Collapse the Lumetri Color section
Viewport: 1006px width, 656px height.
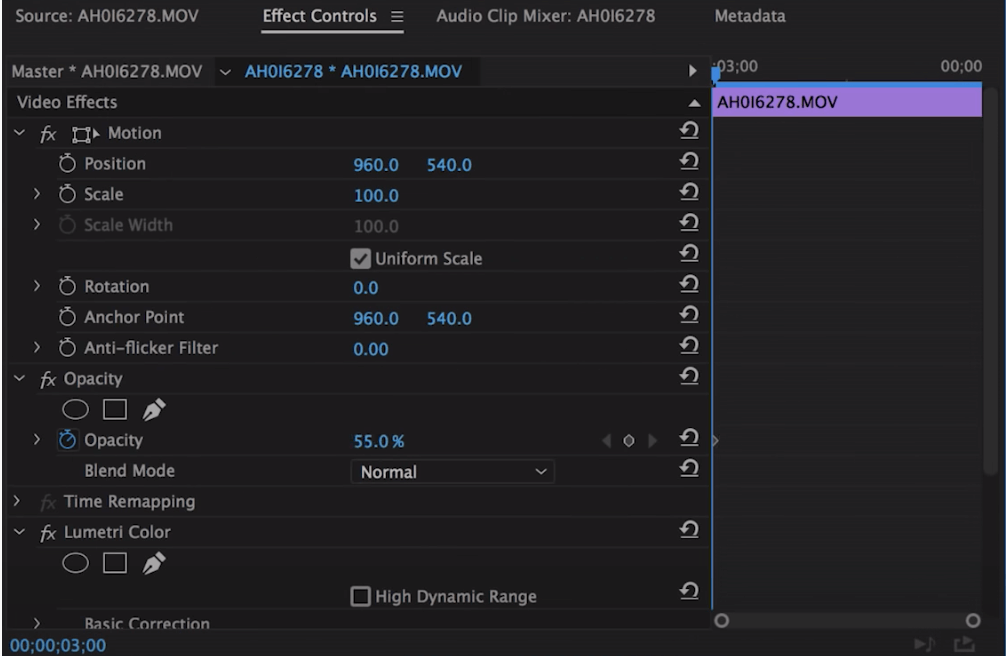(x=19, y=531)
